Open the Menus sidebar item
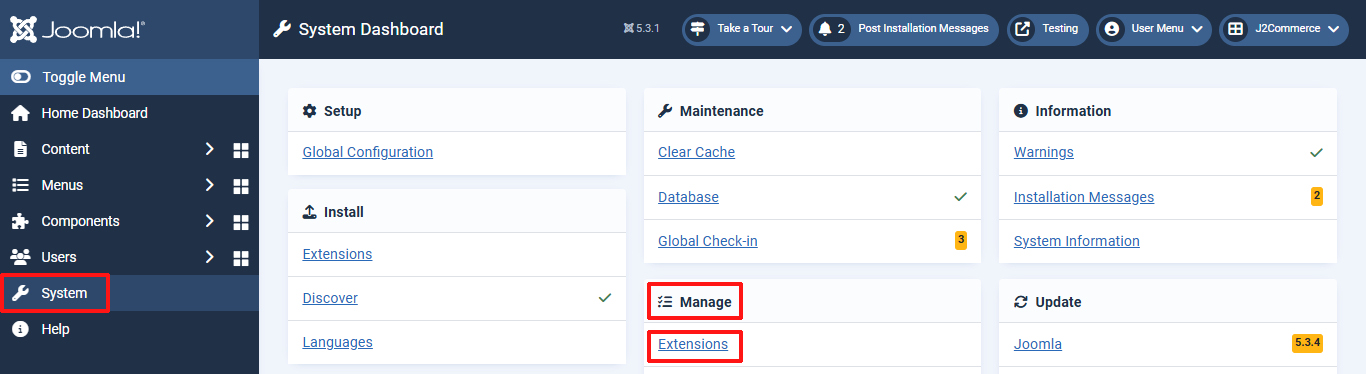1366x374 pixels. (x=62, y=185)
